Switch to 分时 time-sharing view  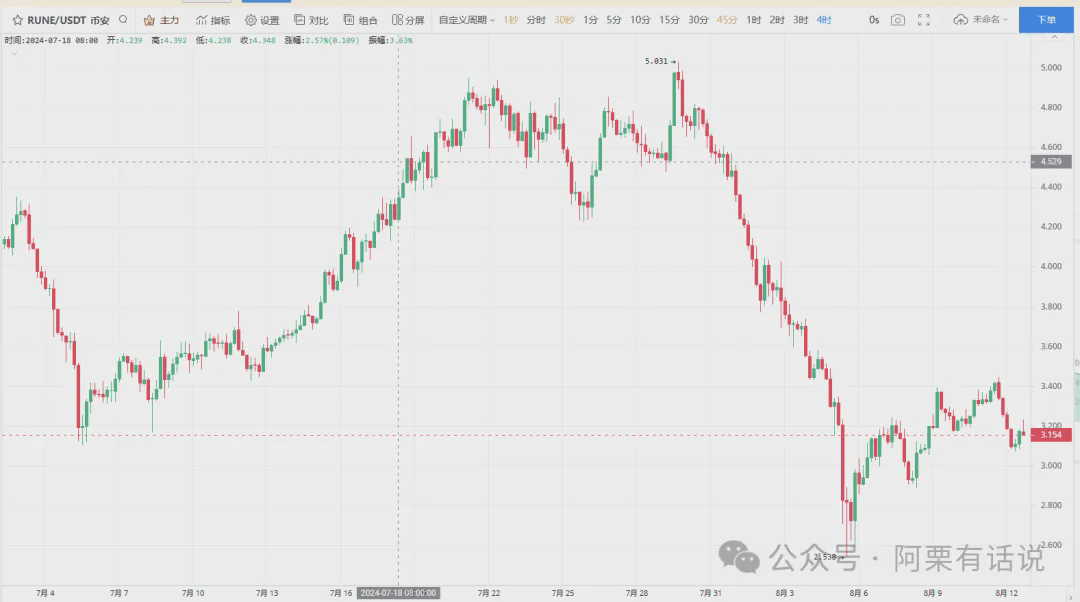point(536,20)
